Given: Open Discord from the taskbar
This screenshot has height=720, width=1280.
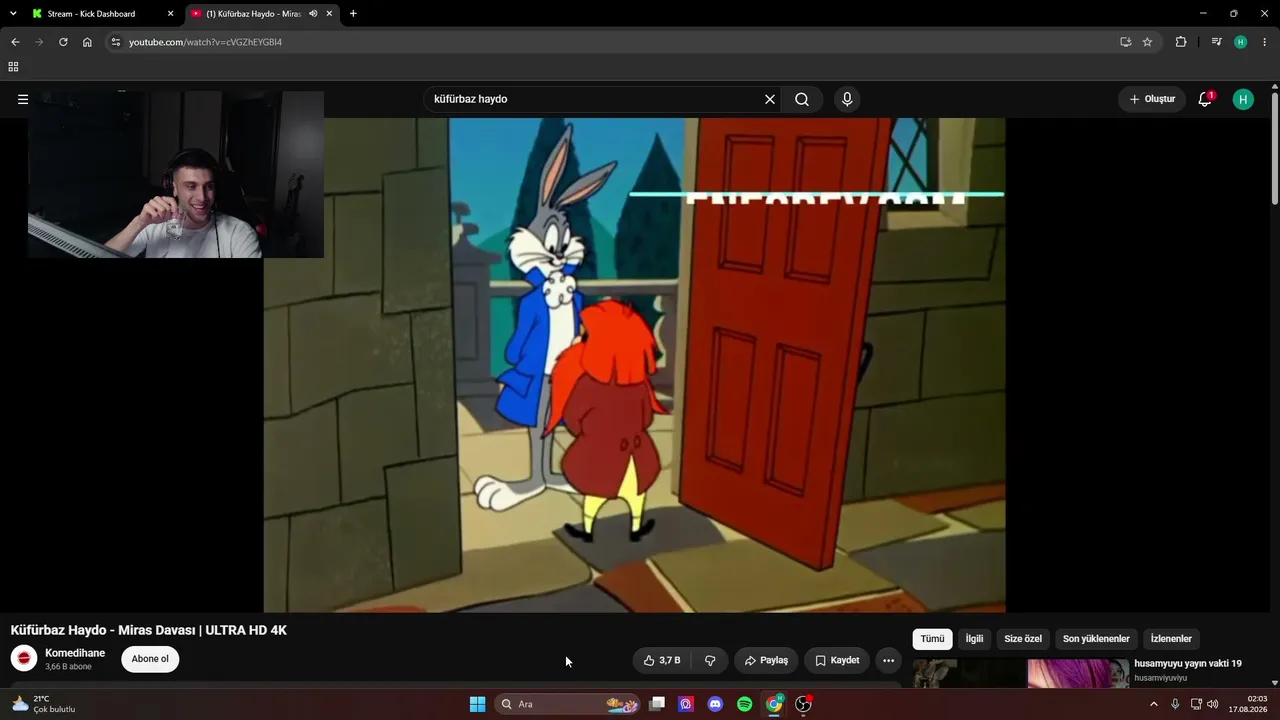Looking at the screenshot, I should (715, 704).
